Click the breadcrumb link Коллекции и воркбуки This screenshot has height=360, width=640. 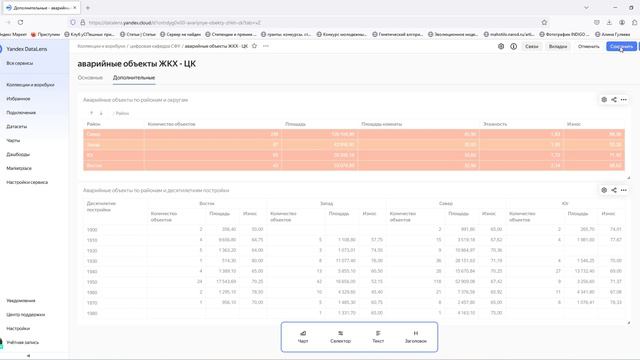(101, 47)
